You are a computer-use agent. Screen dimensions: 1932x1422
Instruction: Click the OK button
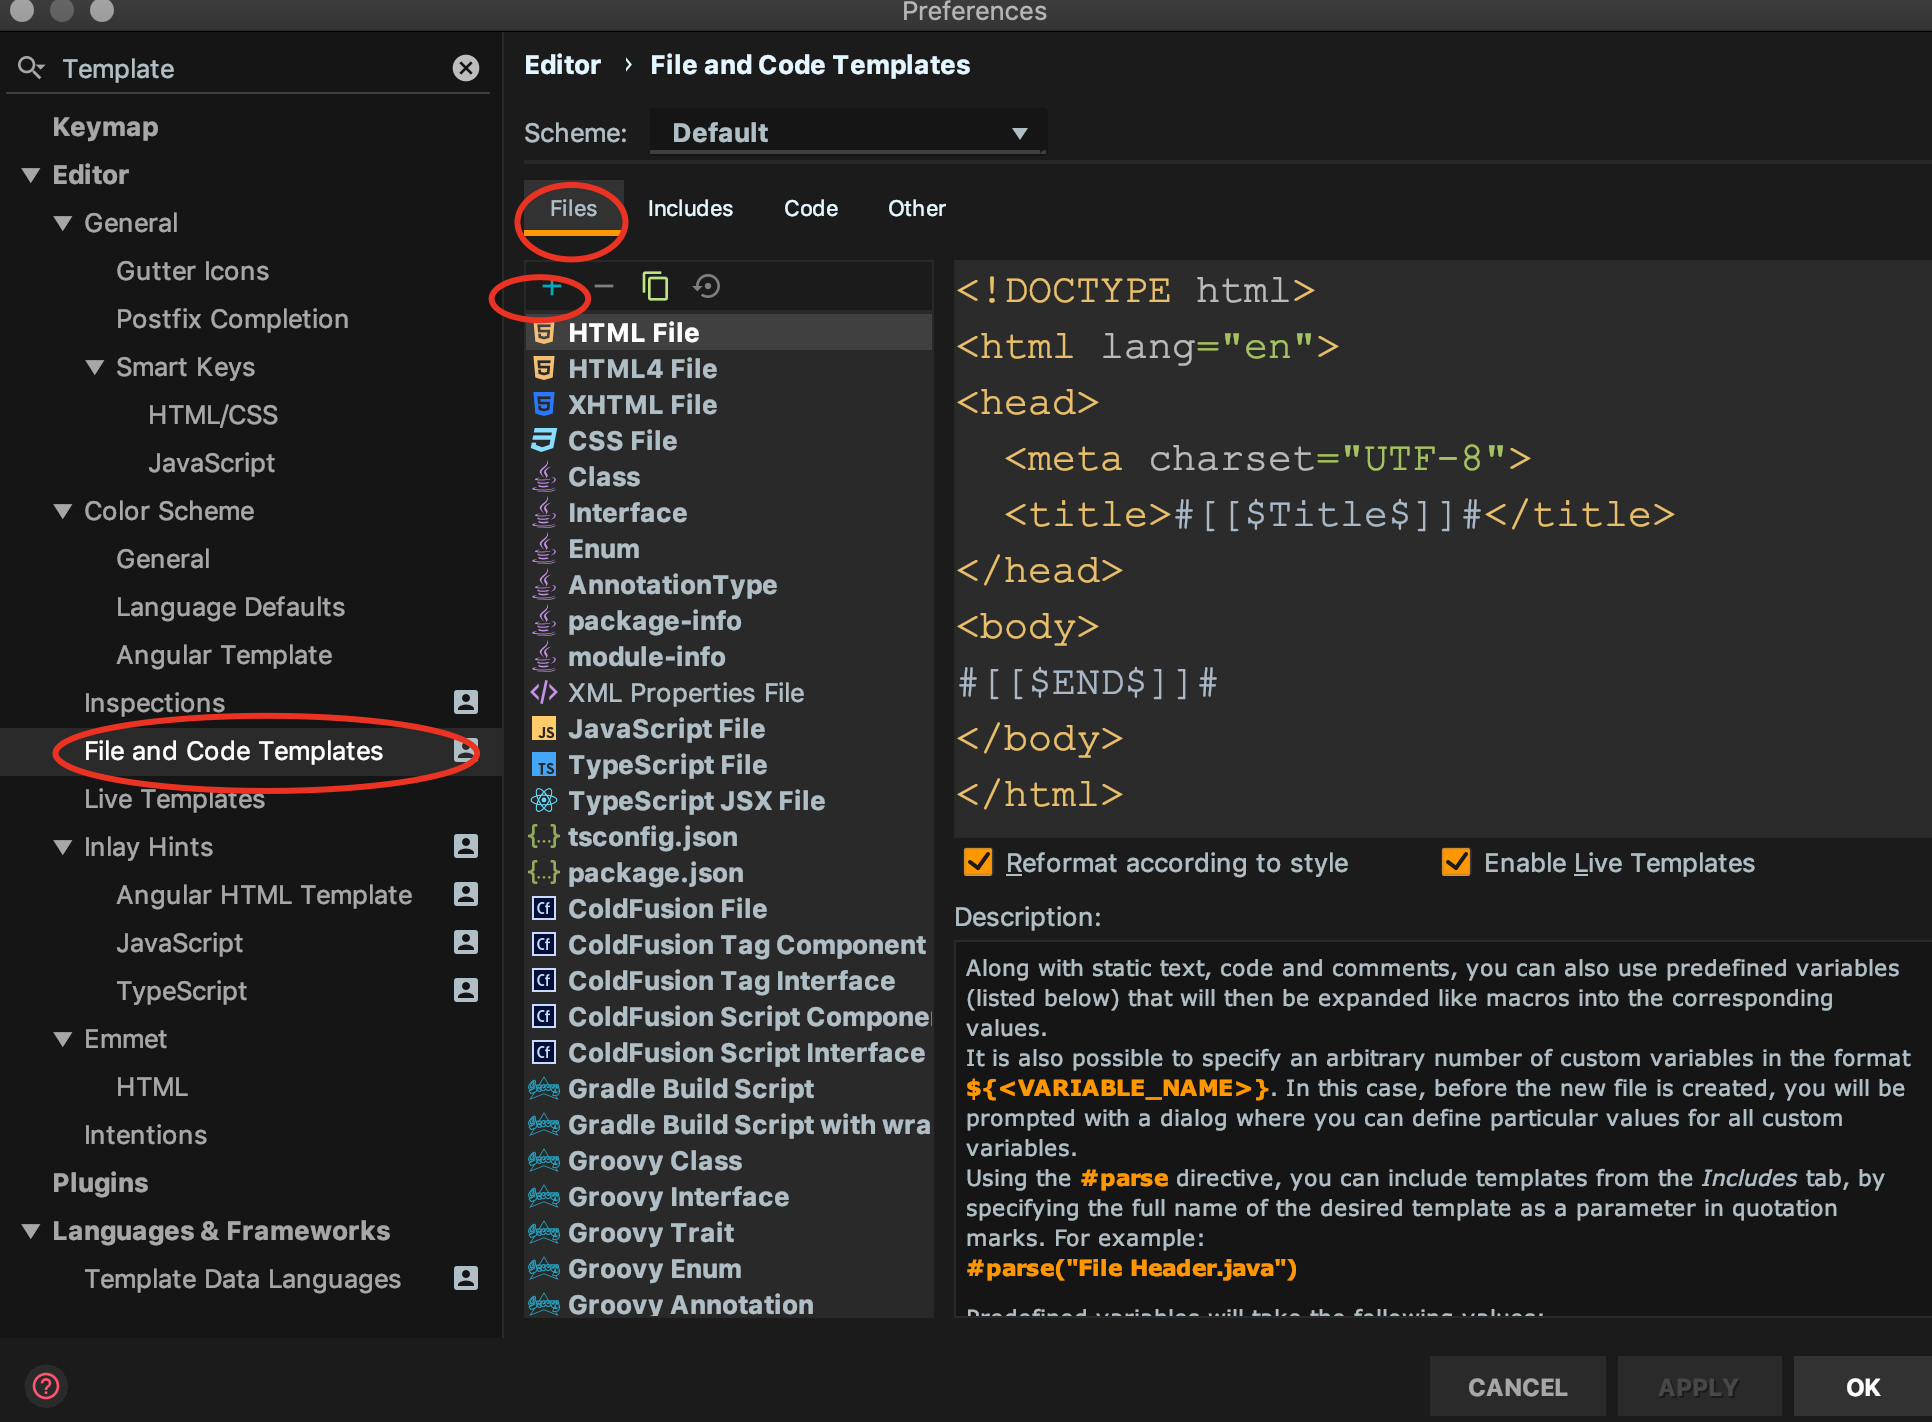[x=1862, y=1387]
